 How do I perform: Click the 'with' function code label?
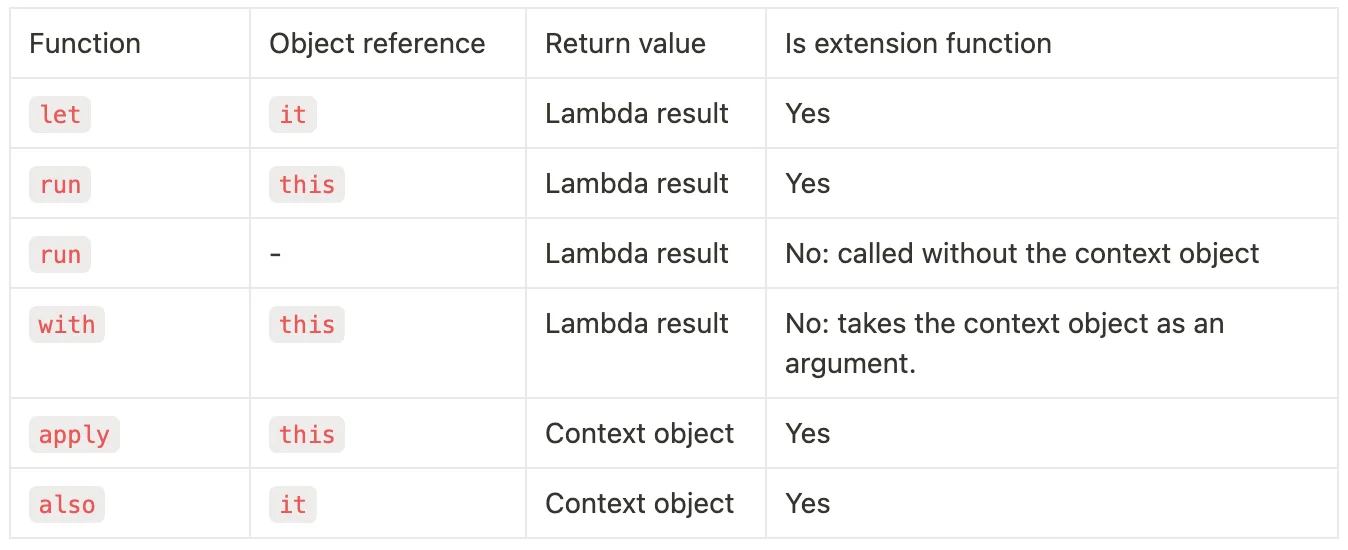point(67,325)
